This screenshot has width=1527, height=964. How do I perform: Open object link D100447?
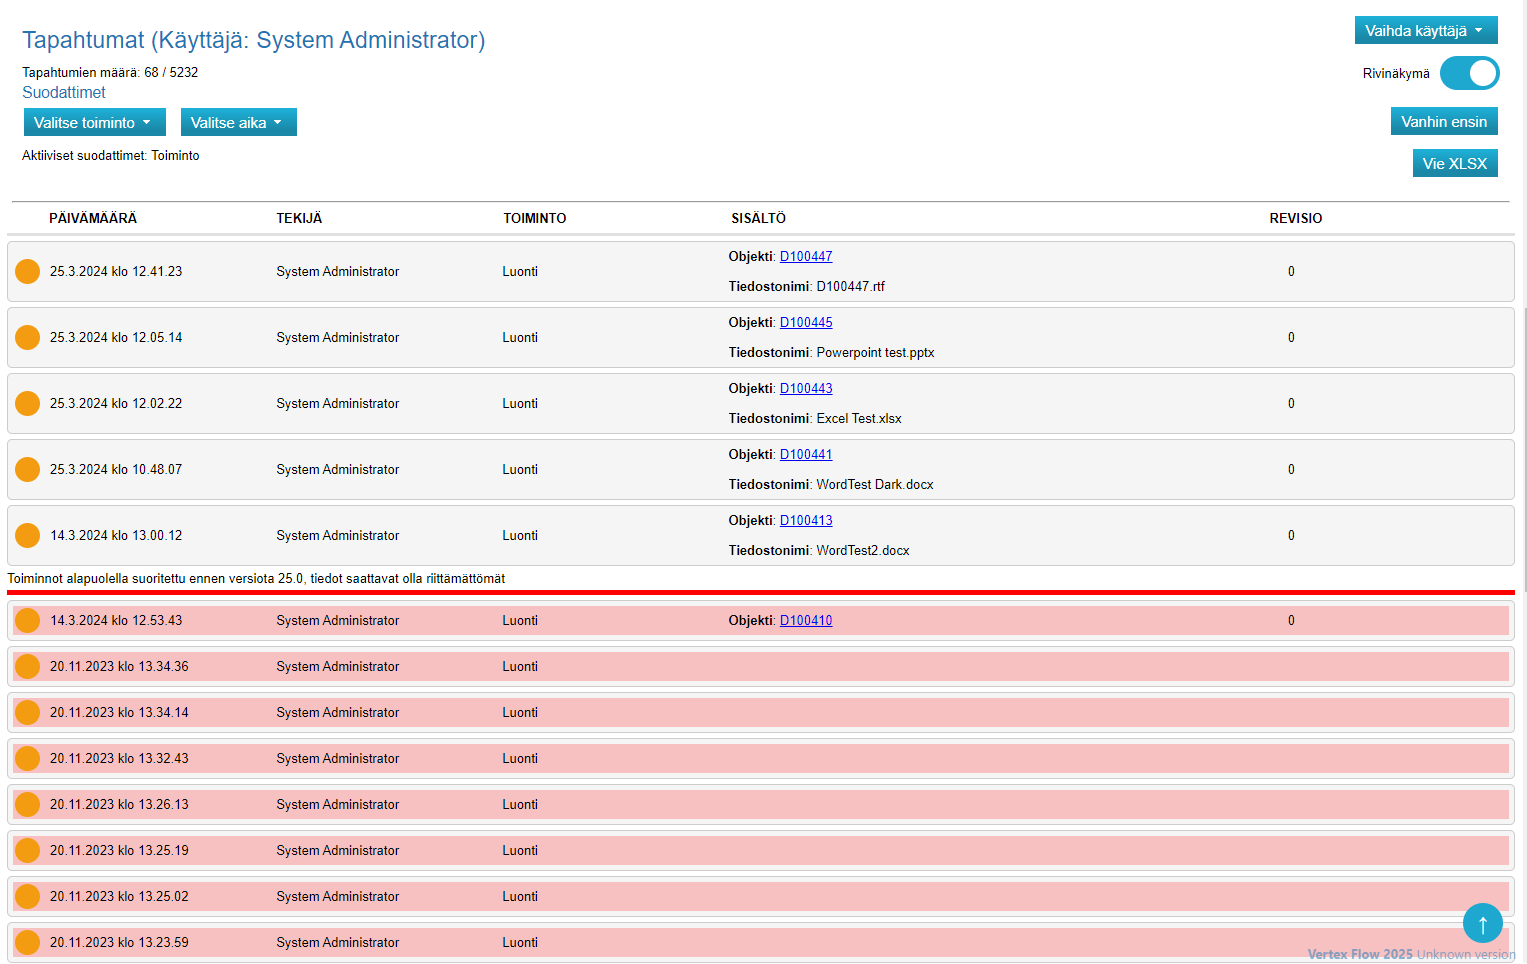pyautogui.click(x=806, y=256)
